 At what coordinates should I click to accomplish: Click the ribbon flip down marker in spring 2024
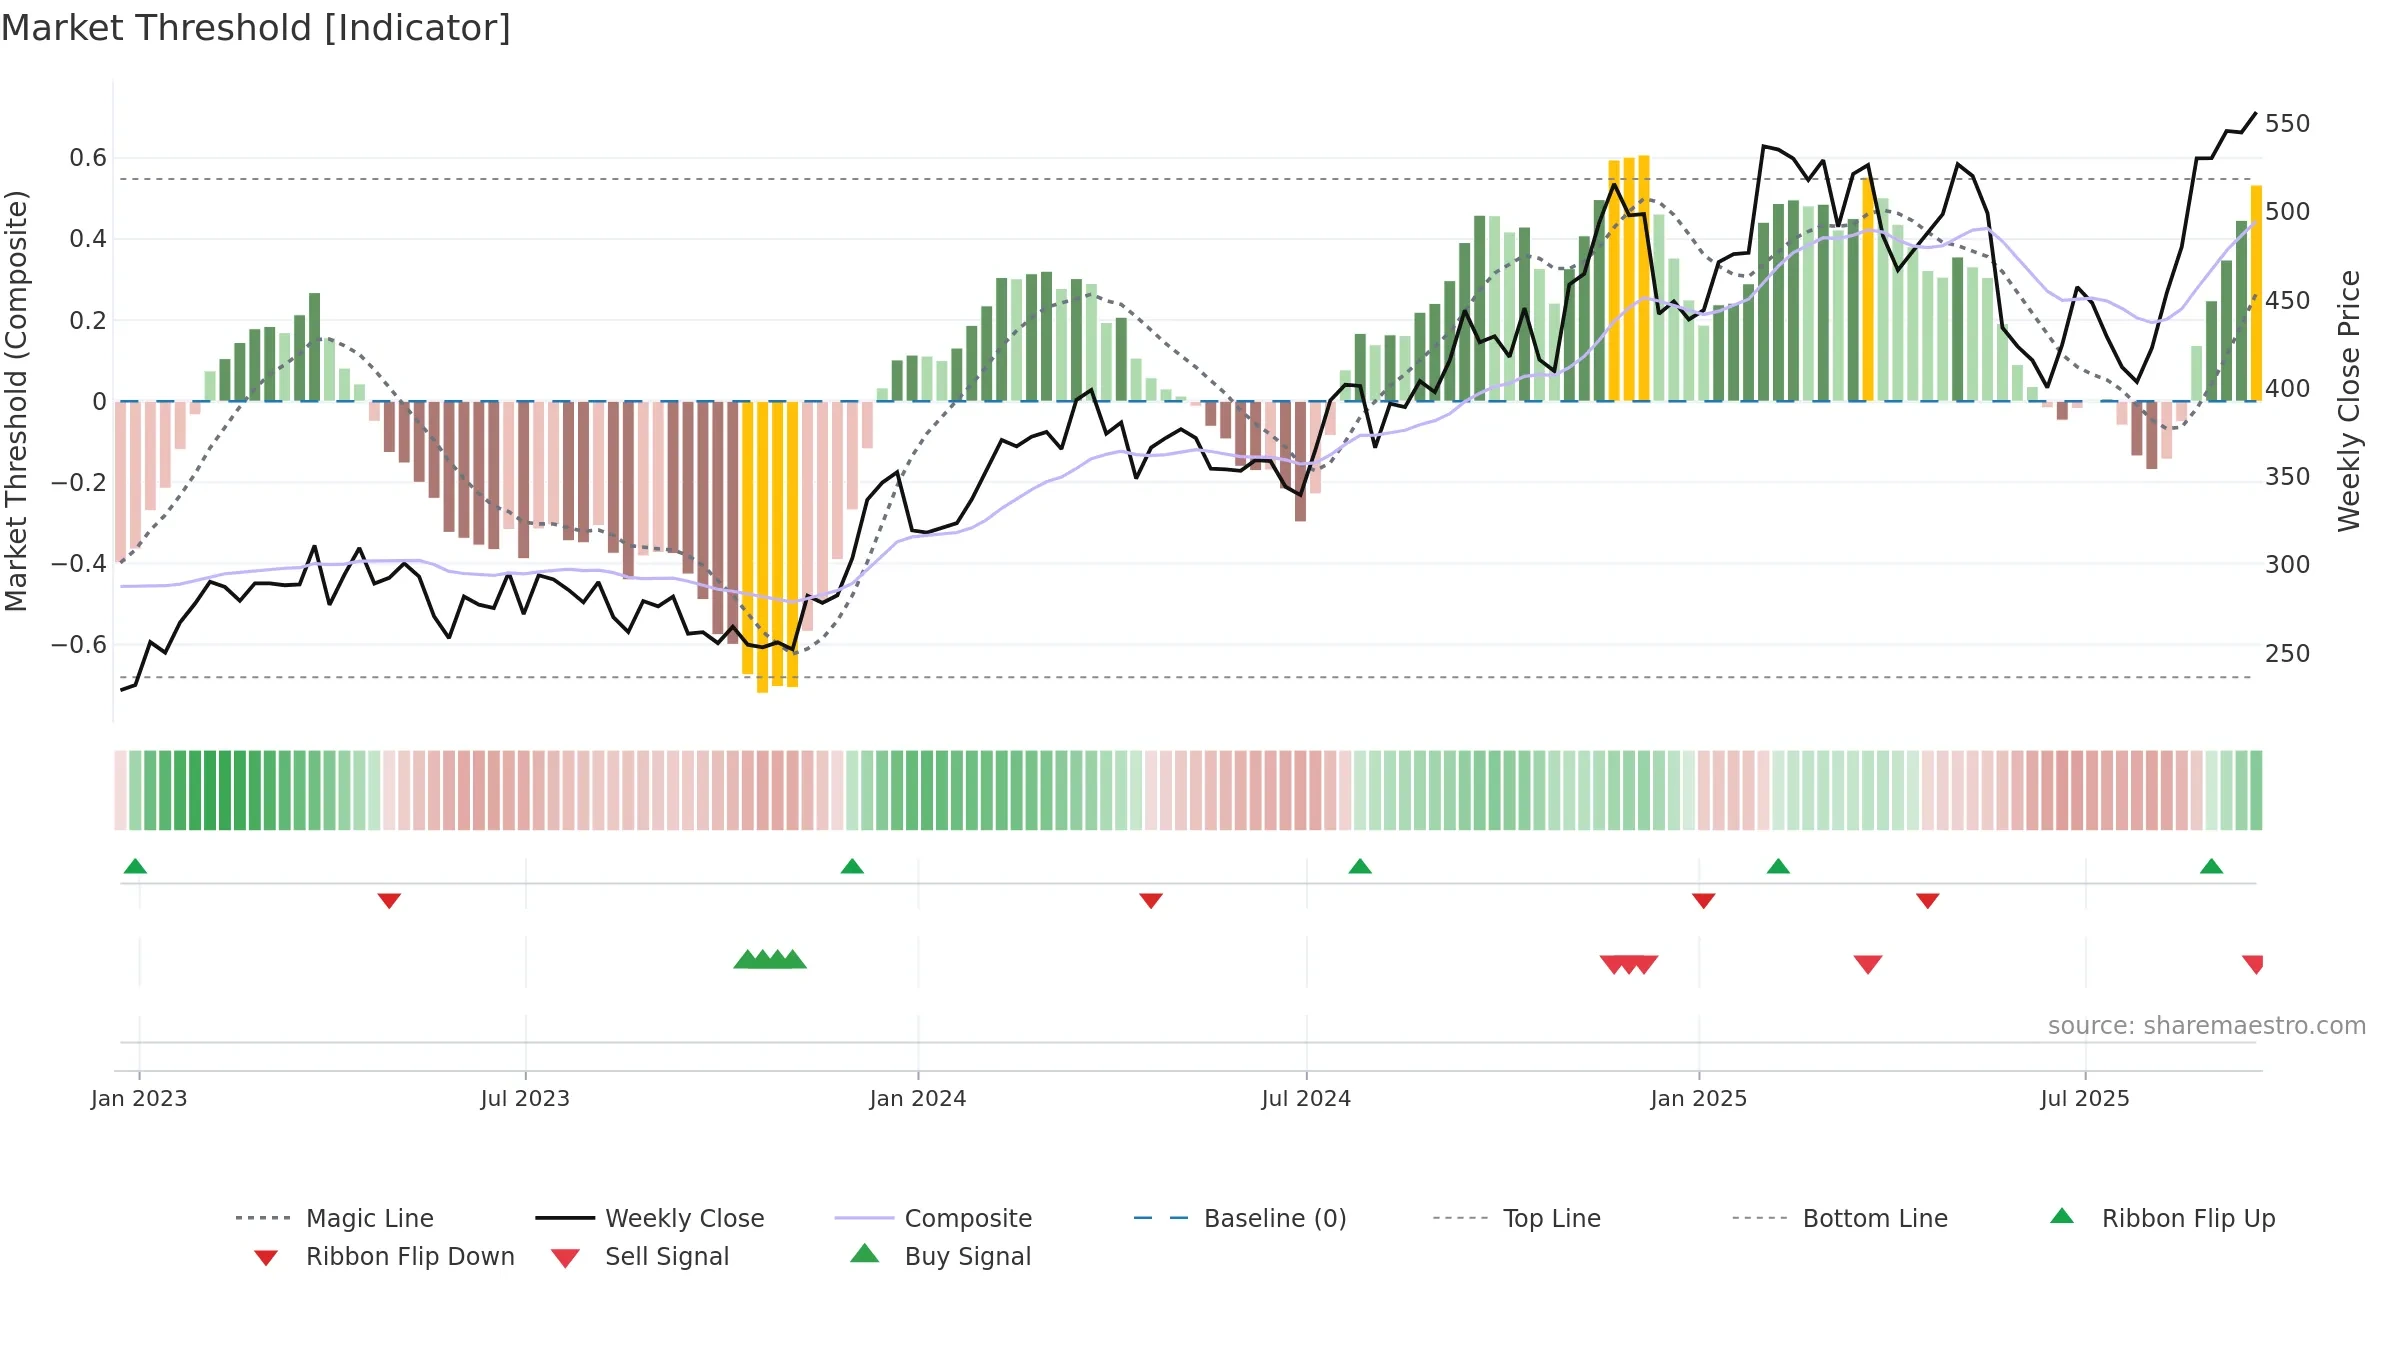point(1151,901)
